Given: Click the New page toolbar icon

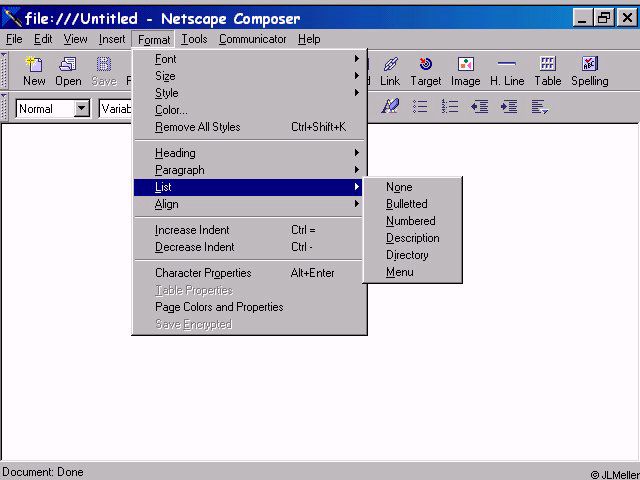Looking at the screenshot, I should tap(34, 71).
